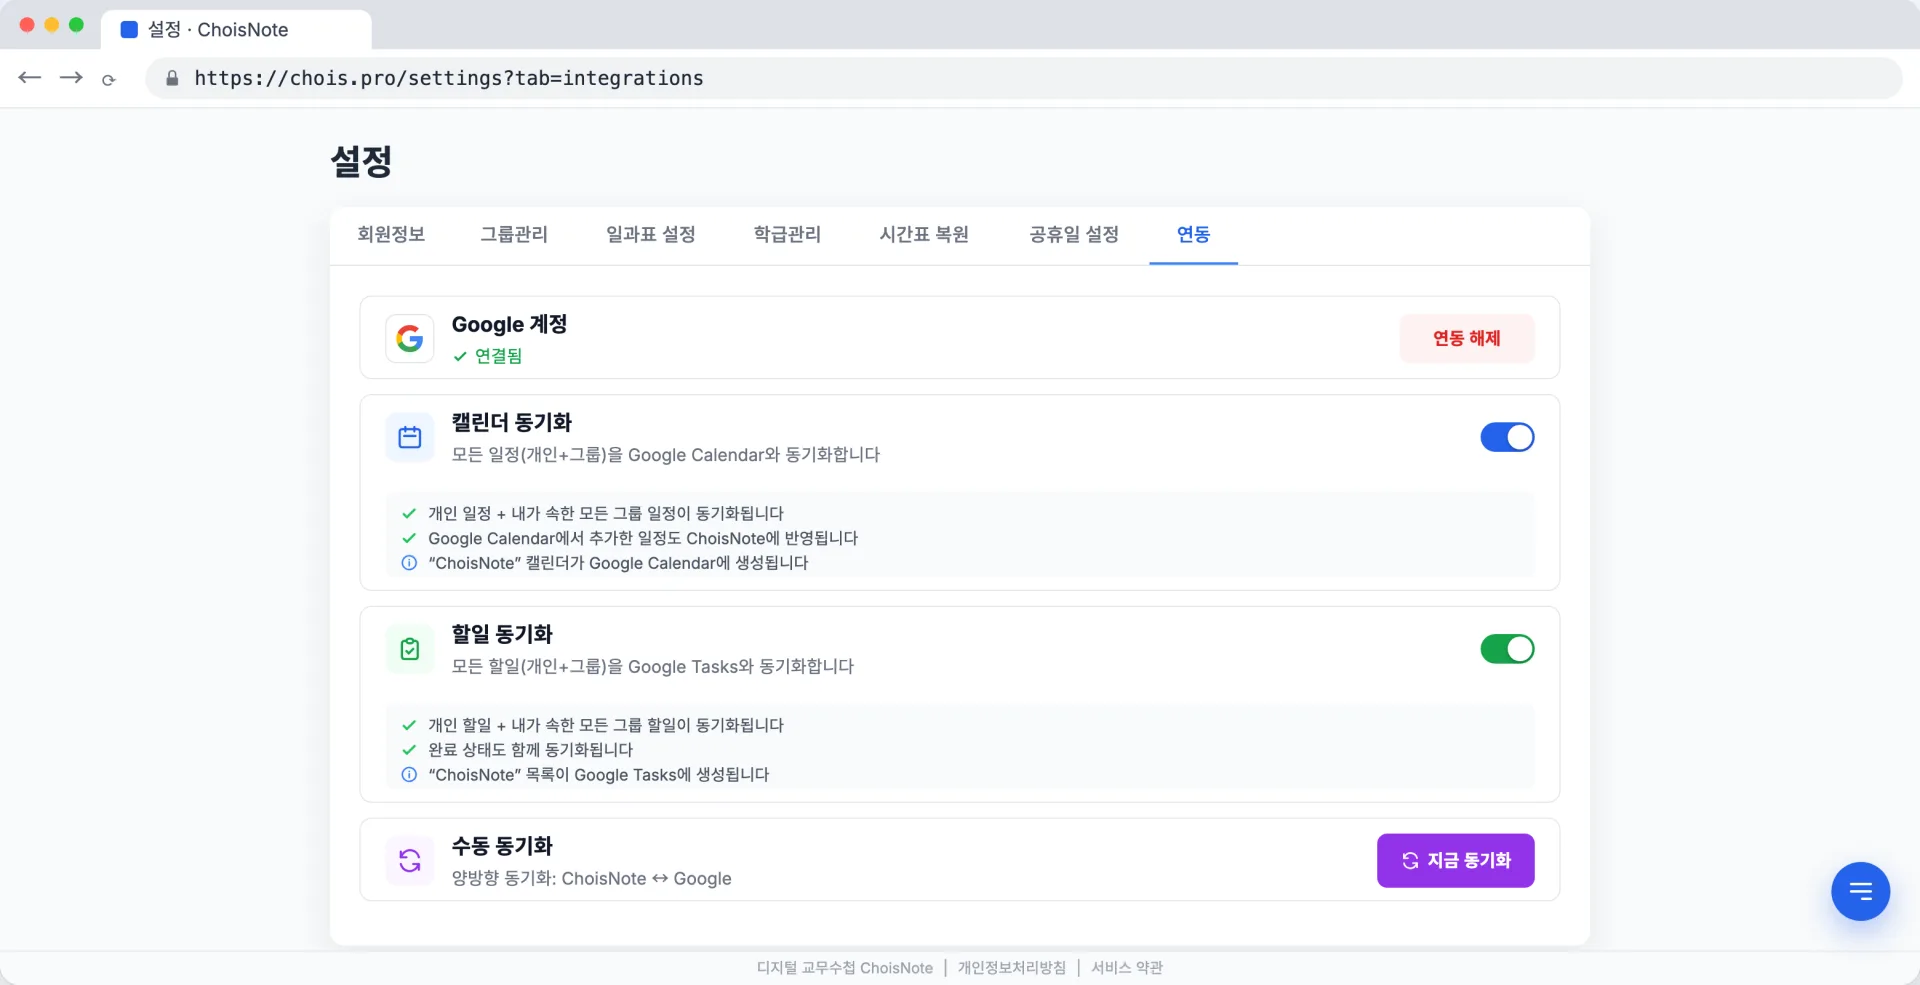Select the 연동 tab
The width and height of the screenshot is (1920, 985).
pos(1193,235)
